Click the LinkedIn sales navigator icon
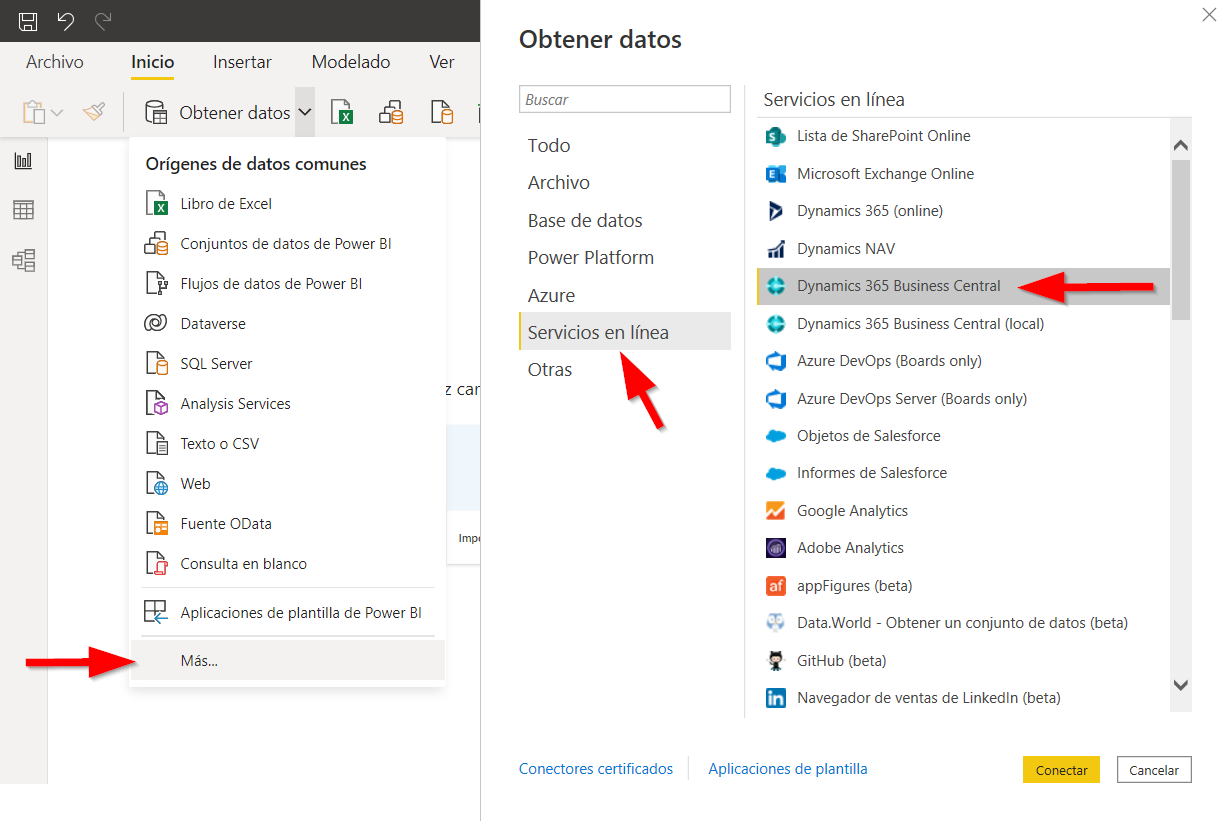 click(x=776, y=698)
